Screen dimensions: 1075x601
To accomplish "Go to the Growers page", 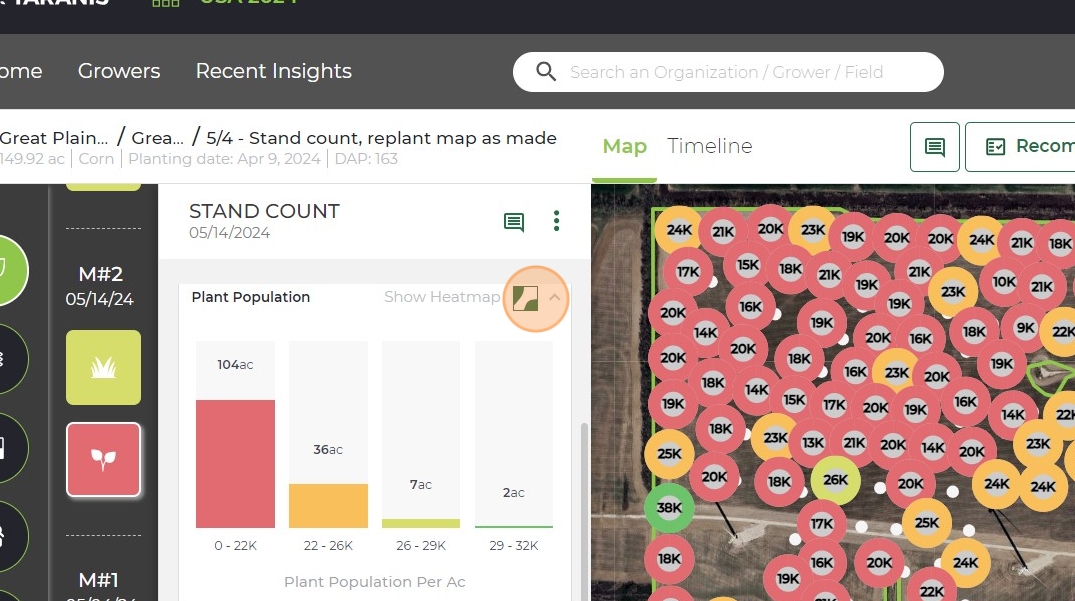I will pos(119,71).
